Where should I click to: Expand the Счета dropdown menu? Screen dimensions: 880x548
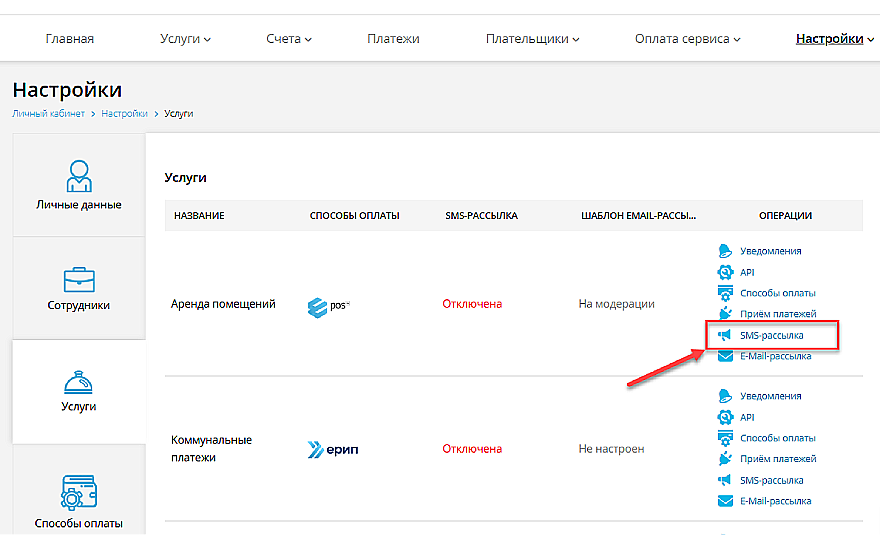coord(289,39)
